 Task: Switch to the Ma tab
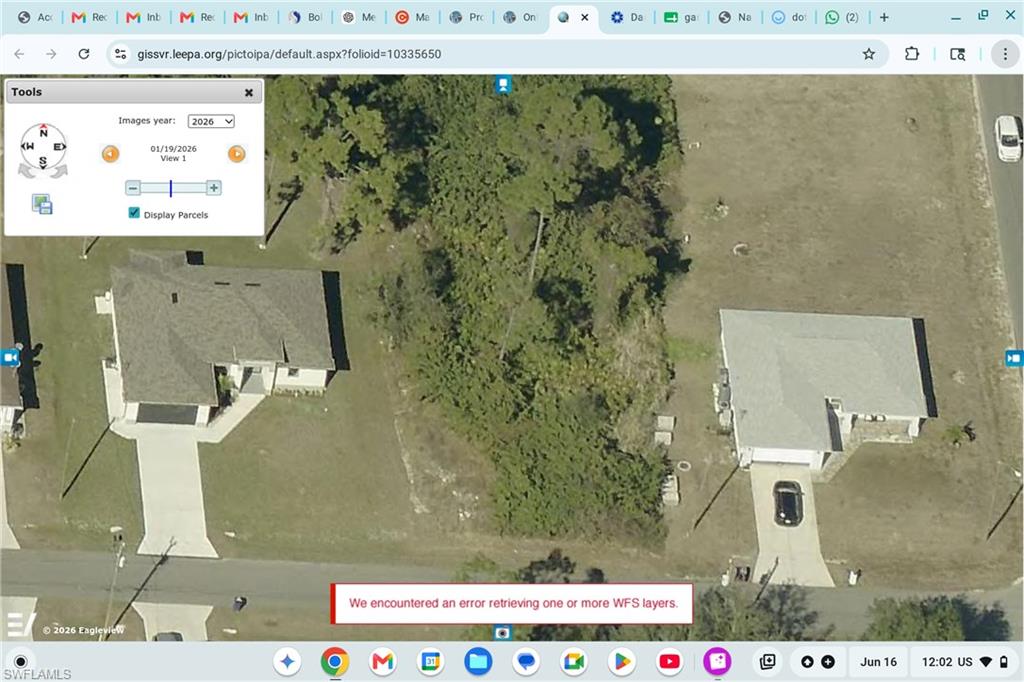(413, 18)
